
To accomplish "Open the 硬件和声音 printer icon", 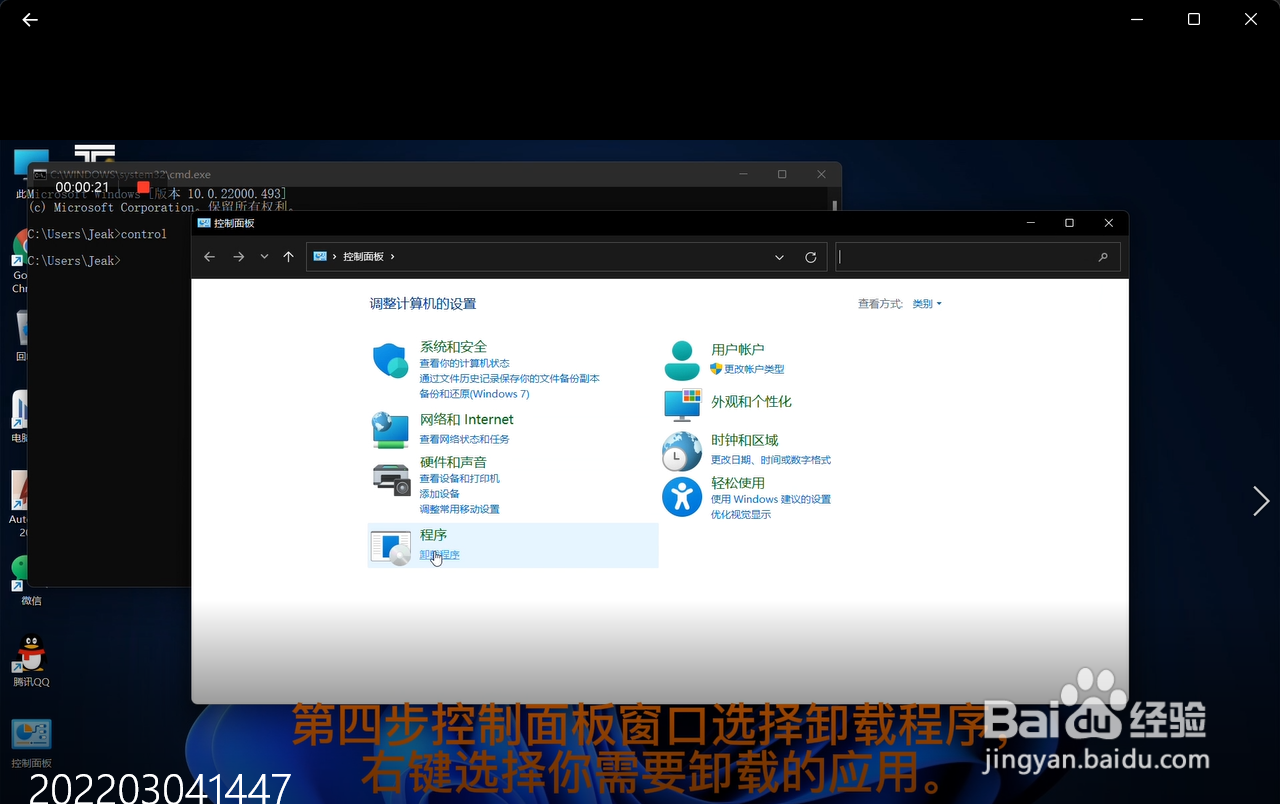I will (390, 478).
